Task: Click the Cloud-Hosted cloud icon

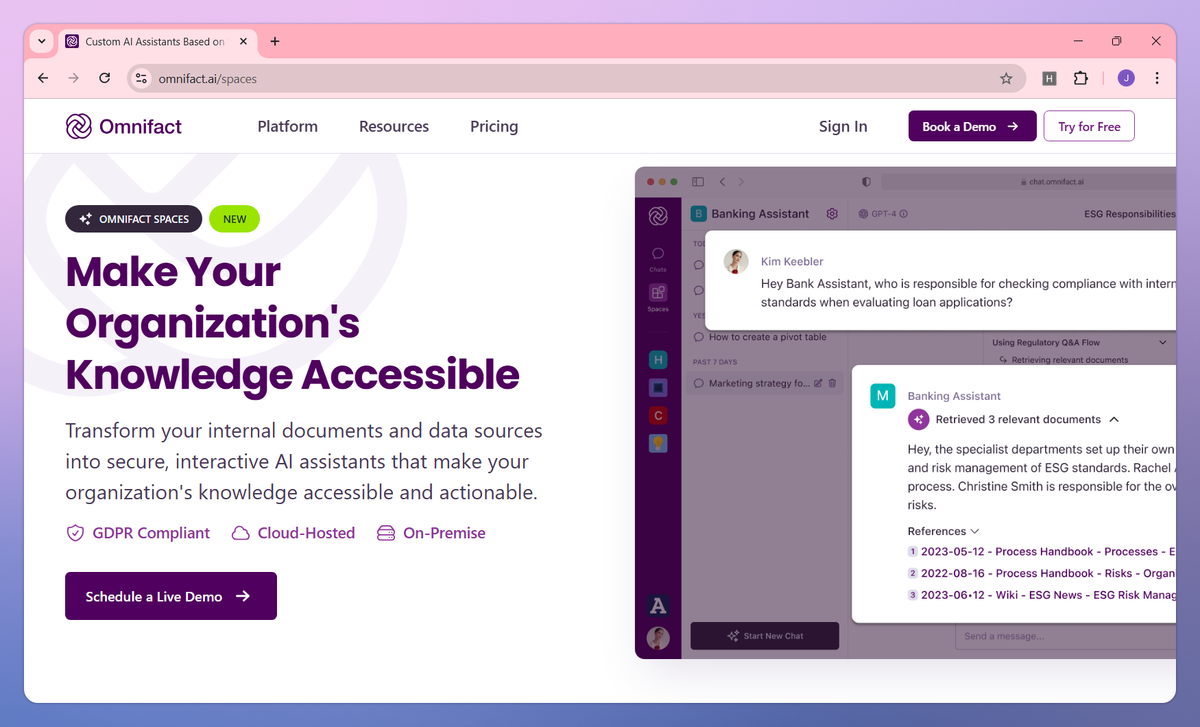Action: tap(241, 533)
